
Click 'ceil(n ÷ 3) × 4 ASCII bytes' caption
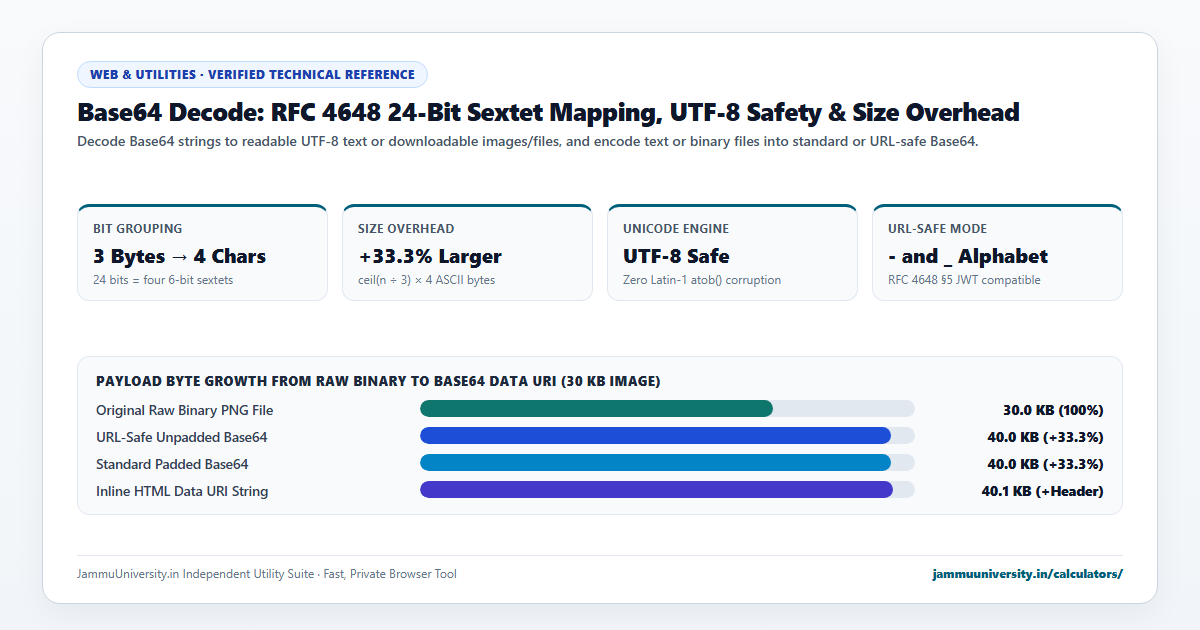click(426, 280)
